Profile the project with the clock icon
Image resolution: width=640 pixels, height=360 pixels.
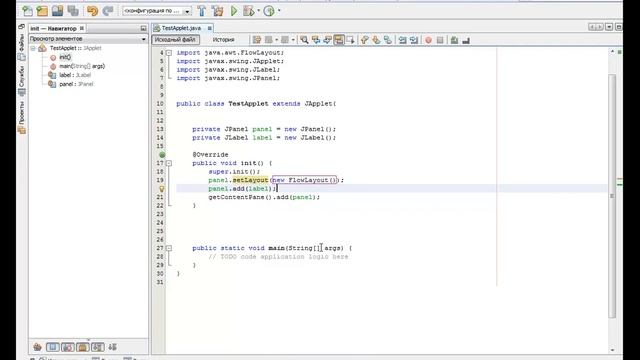[269, 11]
